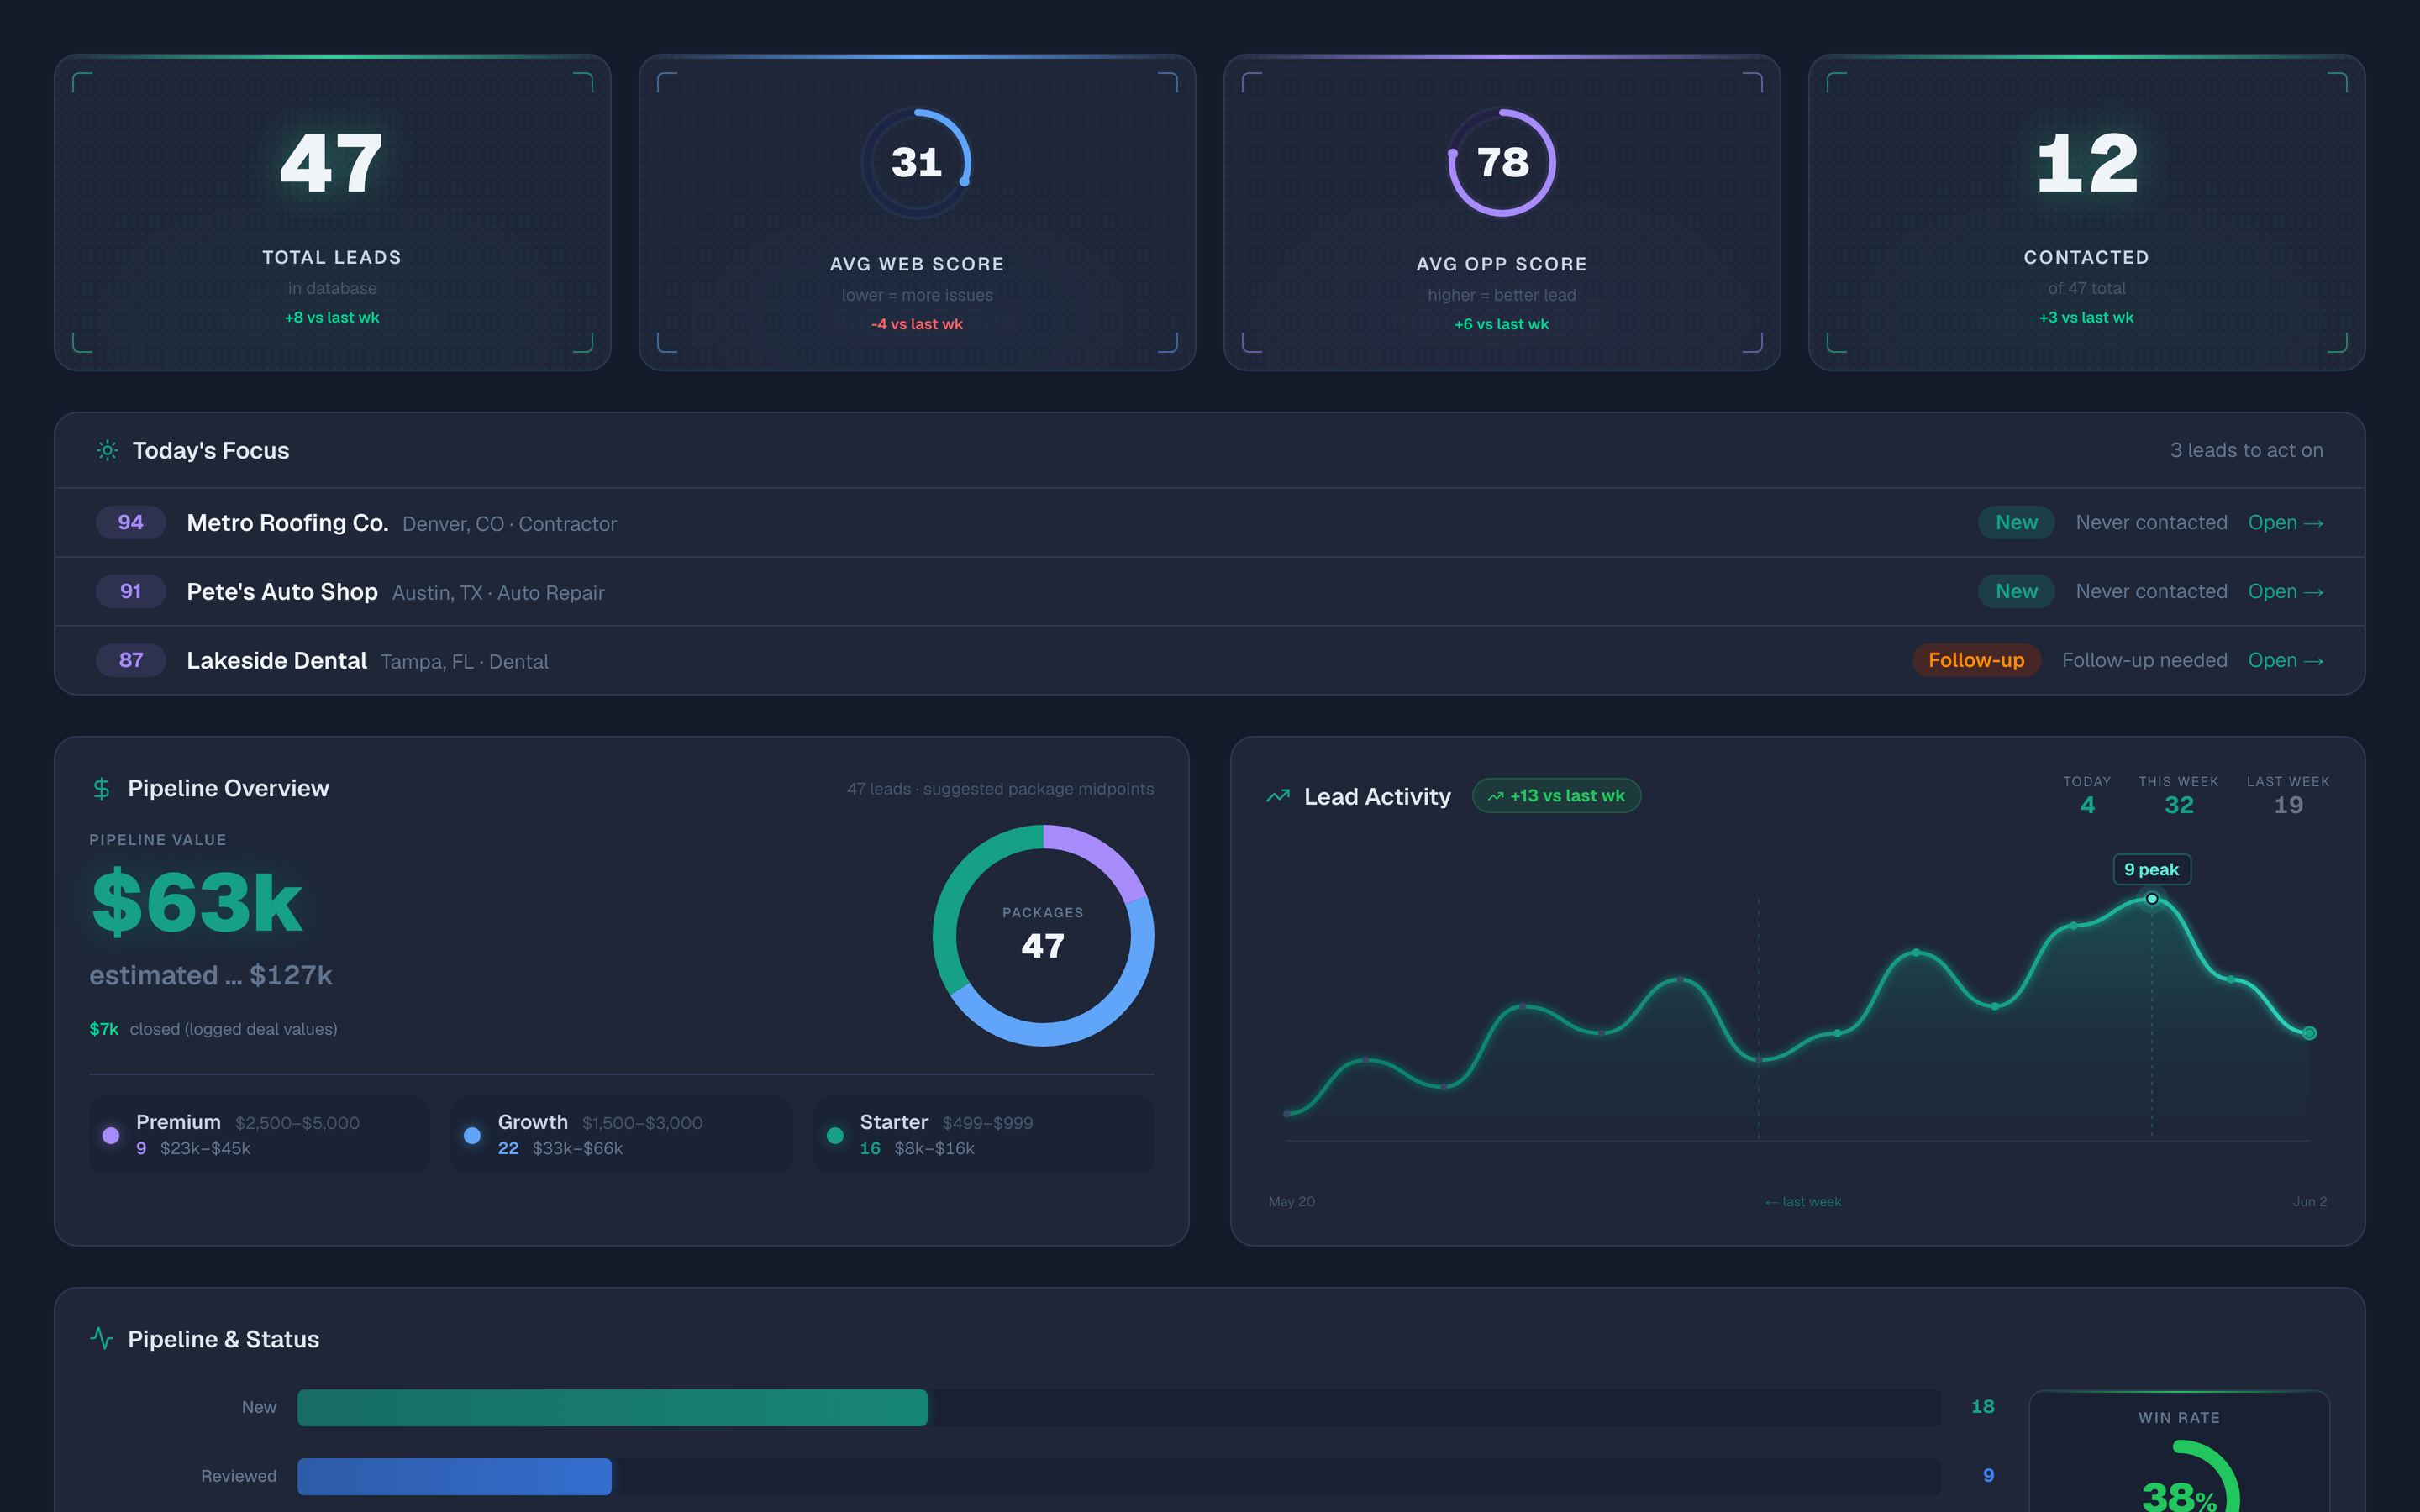Click the New badge on Pete's Auto Shop row
The image size is (2420, 1512).
pos(2016,592)
